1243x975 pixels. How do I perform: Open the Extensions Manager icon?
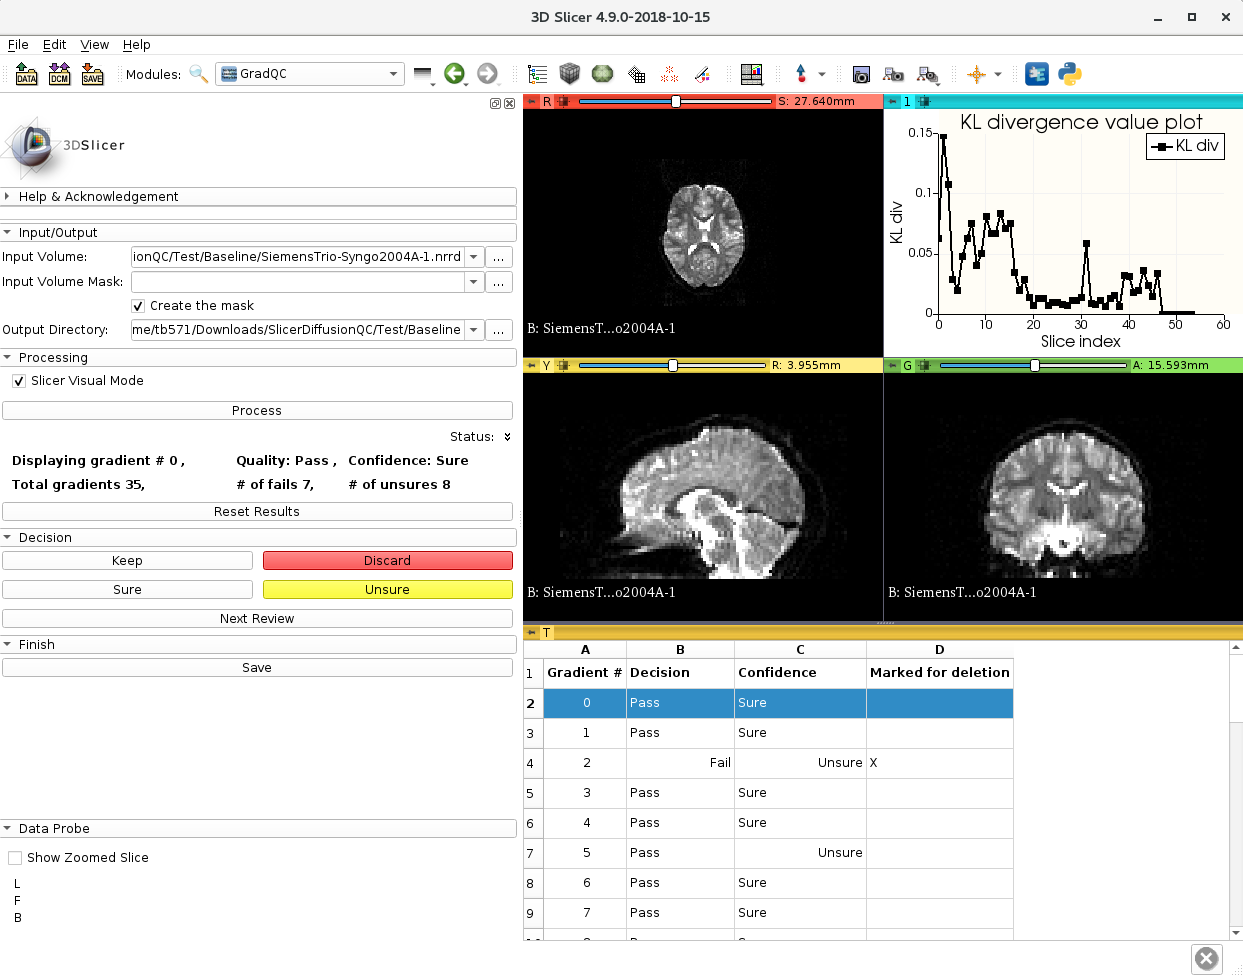click(1037, 74)
